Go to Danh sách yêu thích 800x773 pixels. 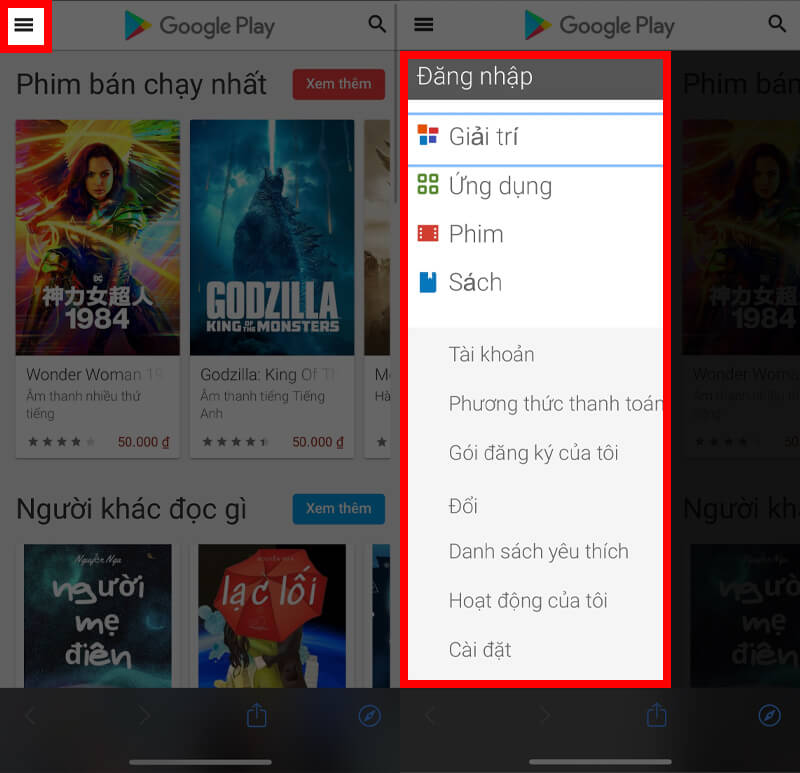(538, 551)
